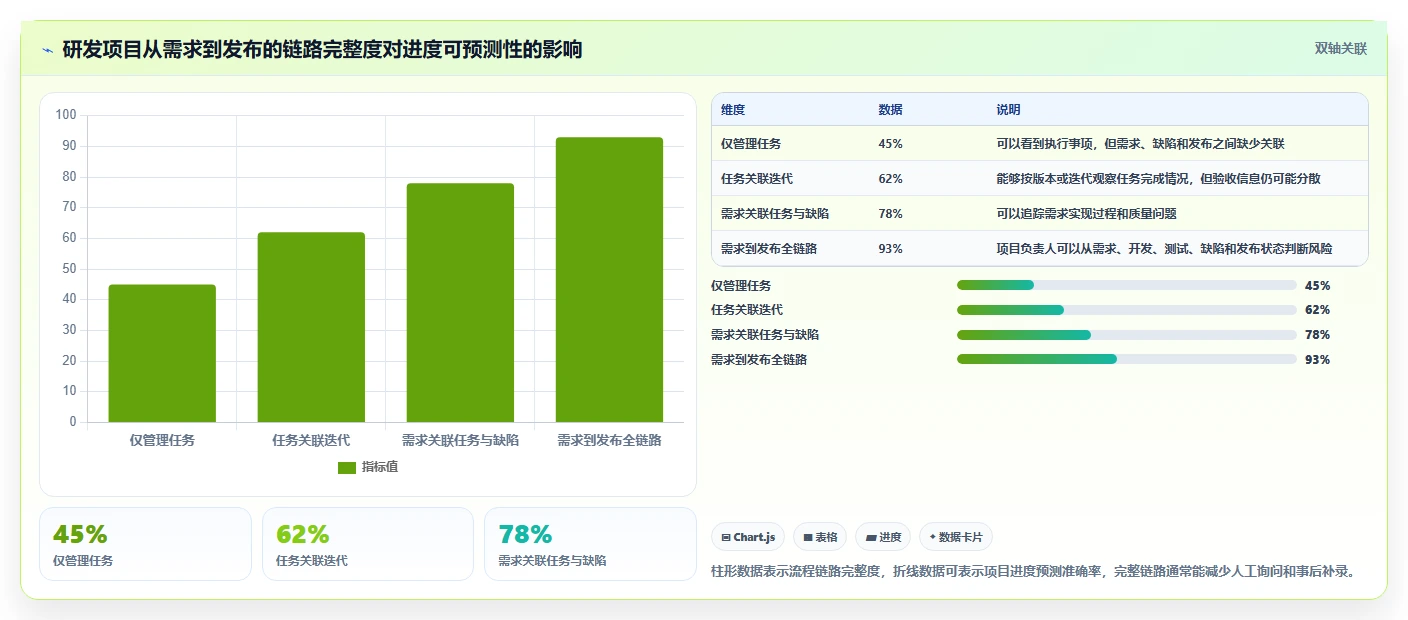Click the 仅管理任务 progress bar

(x=1127, y=285)
